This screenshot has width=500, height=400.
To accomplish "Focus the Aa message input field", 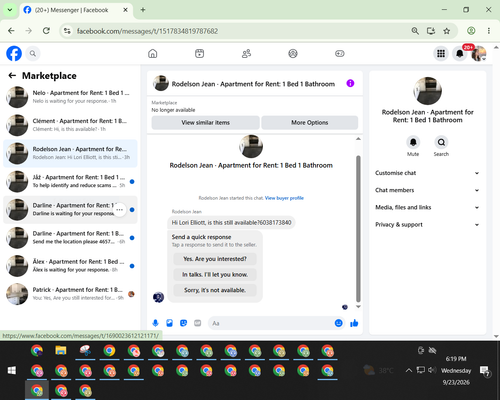I will pos(270,323).
